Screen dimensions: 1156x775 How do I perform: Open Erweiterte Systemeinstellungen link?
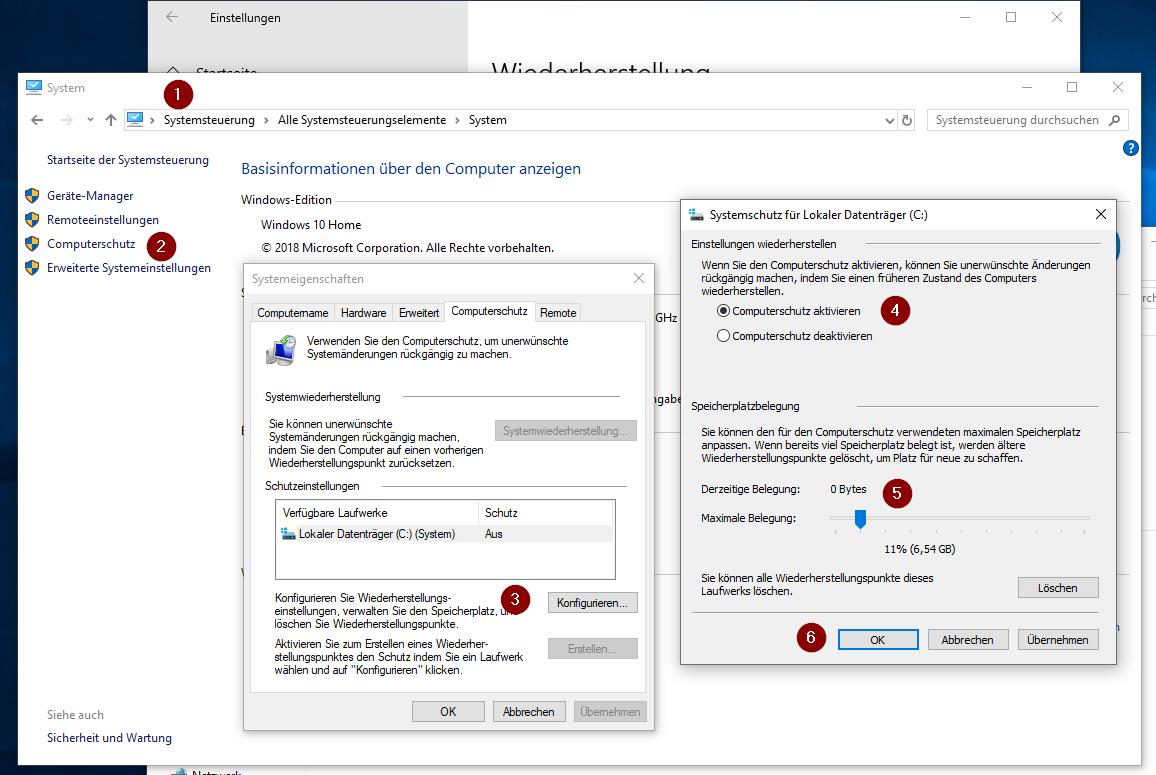coord(129,268)
